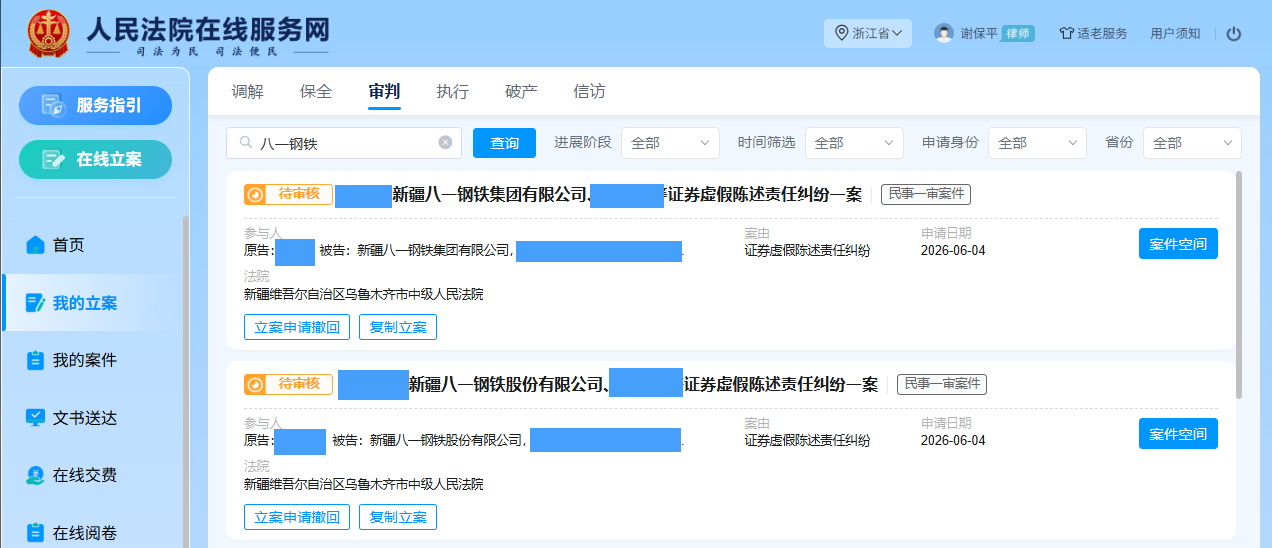Click the 服务指引 document icon
Image resolution: width=1272 pixels, height=548 pixels.
[54, 105]
